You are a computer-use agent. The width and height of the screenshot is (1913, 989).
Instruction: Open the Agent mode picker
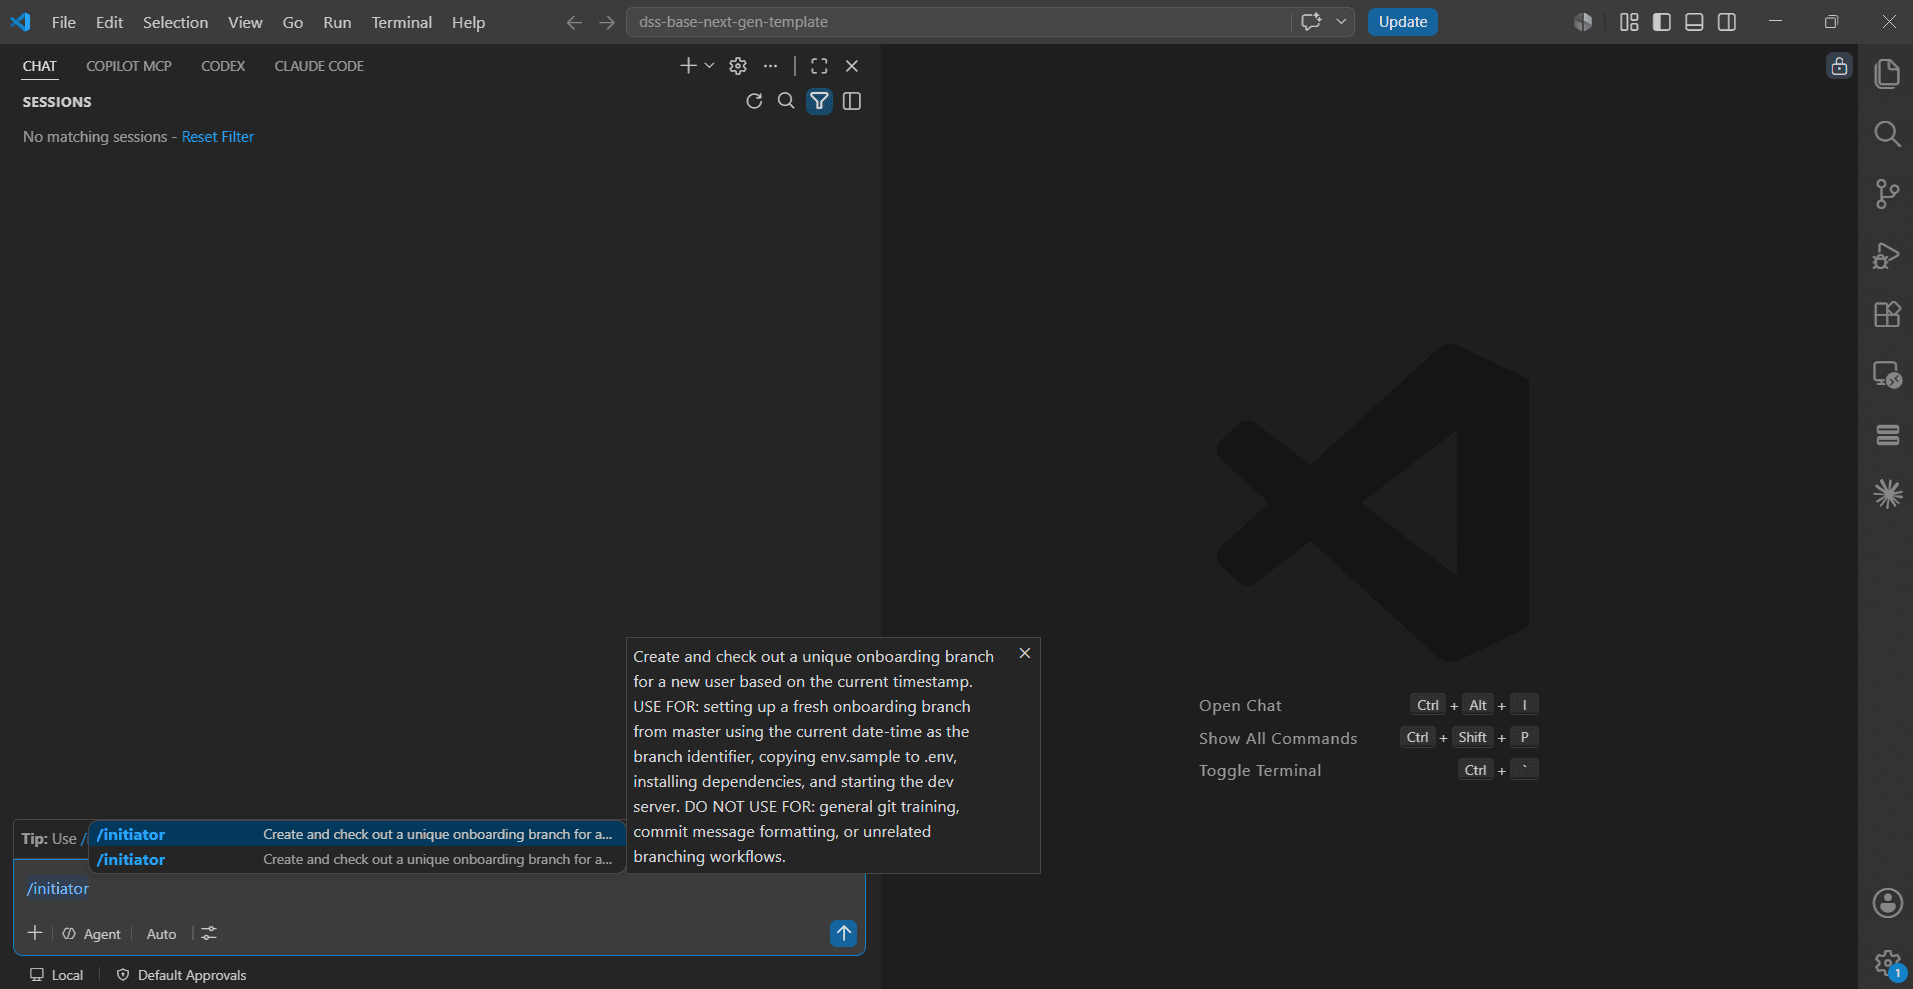(92, 934)
